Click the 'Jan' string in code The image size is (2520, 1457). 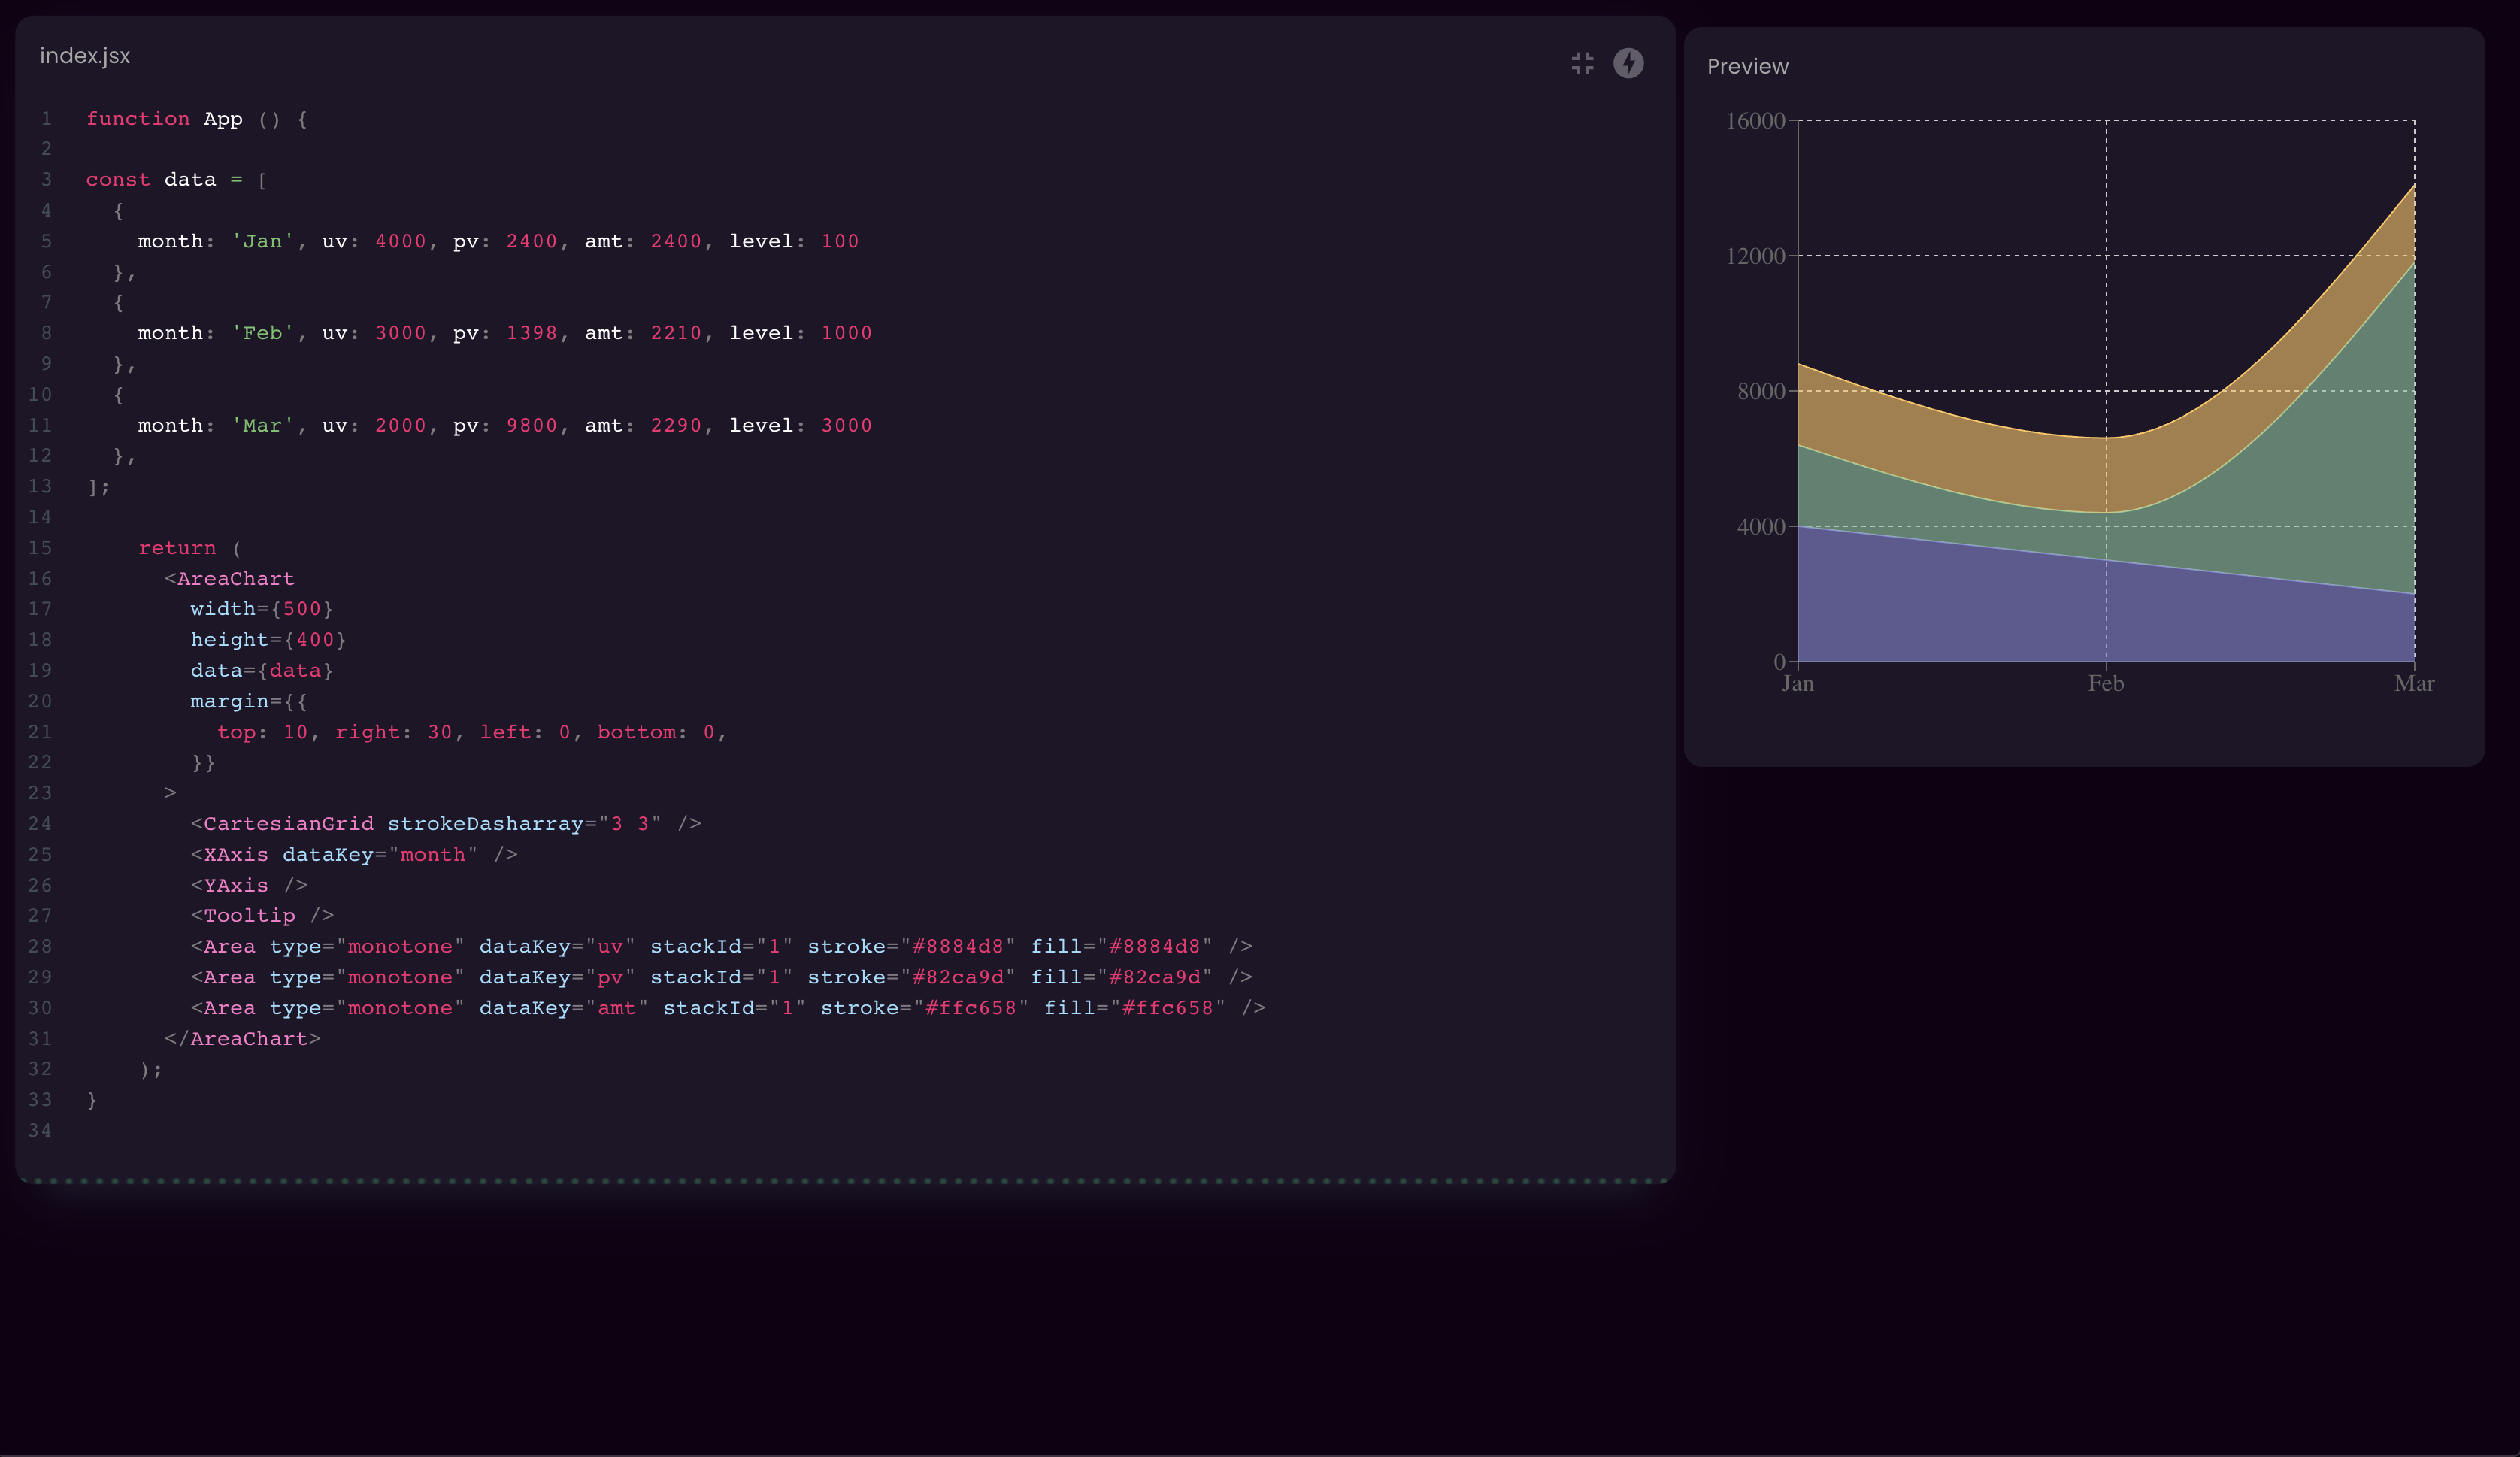pos(262,241)
